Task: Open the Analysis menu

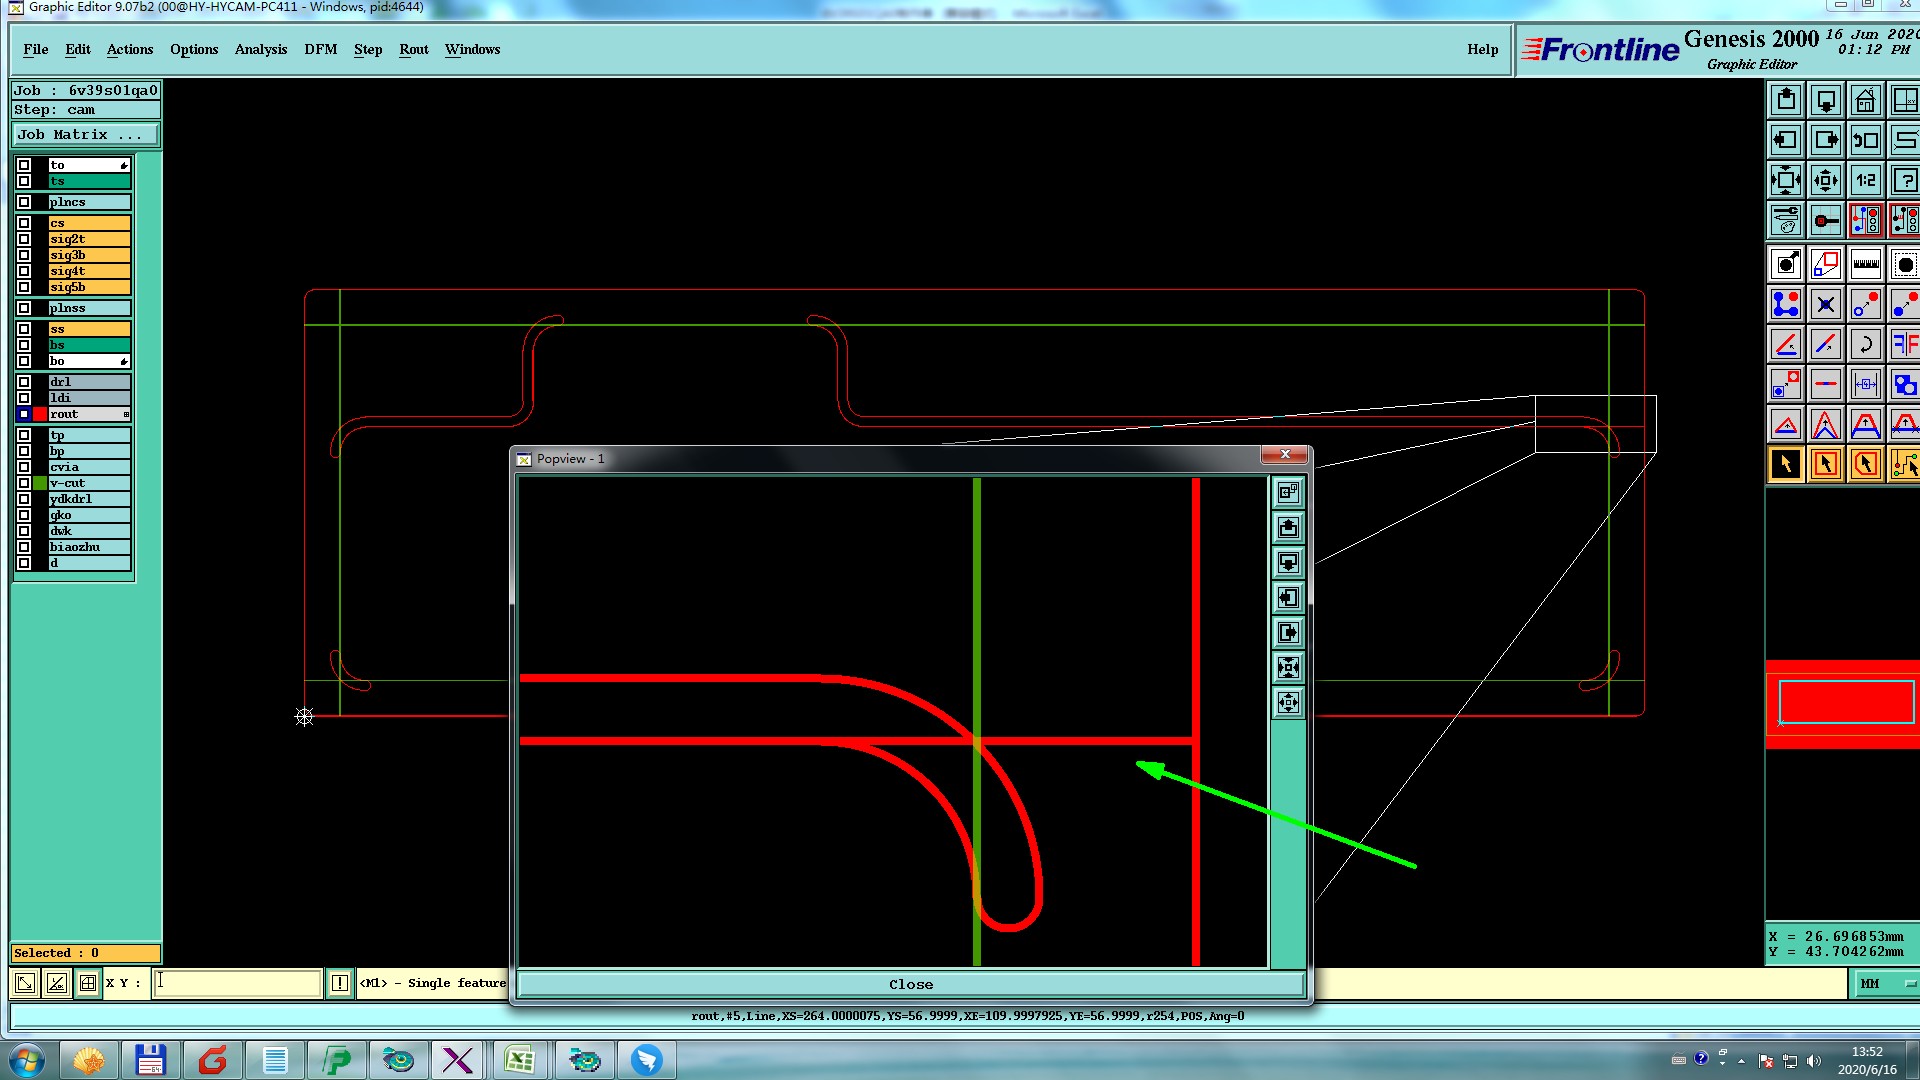Action: (x=260, y=49)
